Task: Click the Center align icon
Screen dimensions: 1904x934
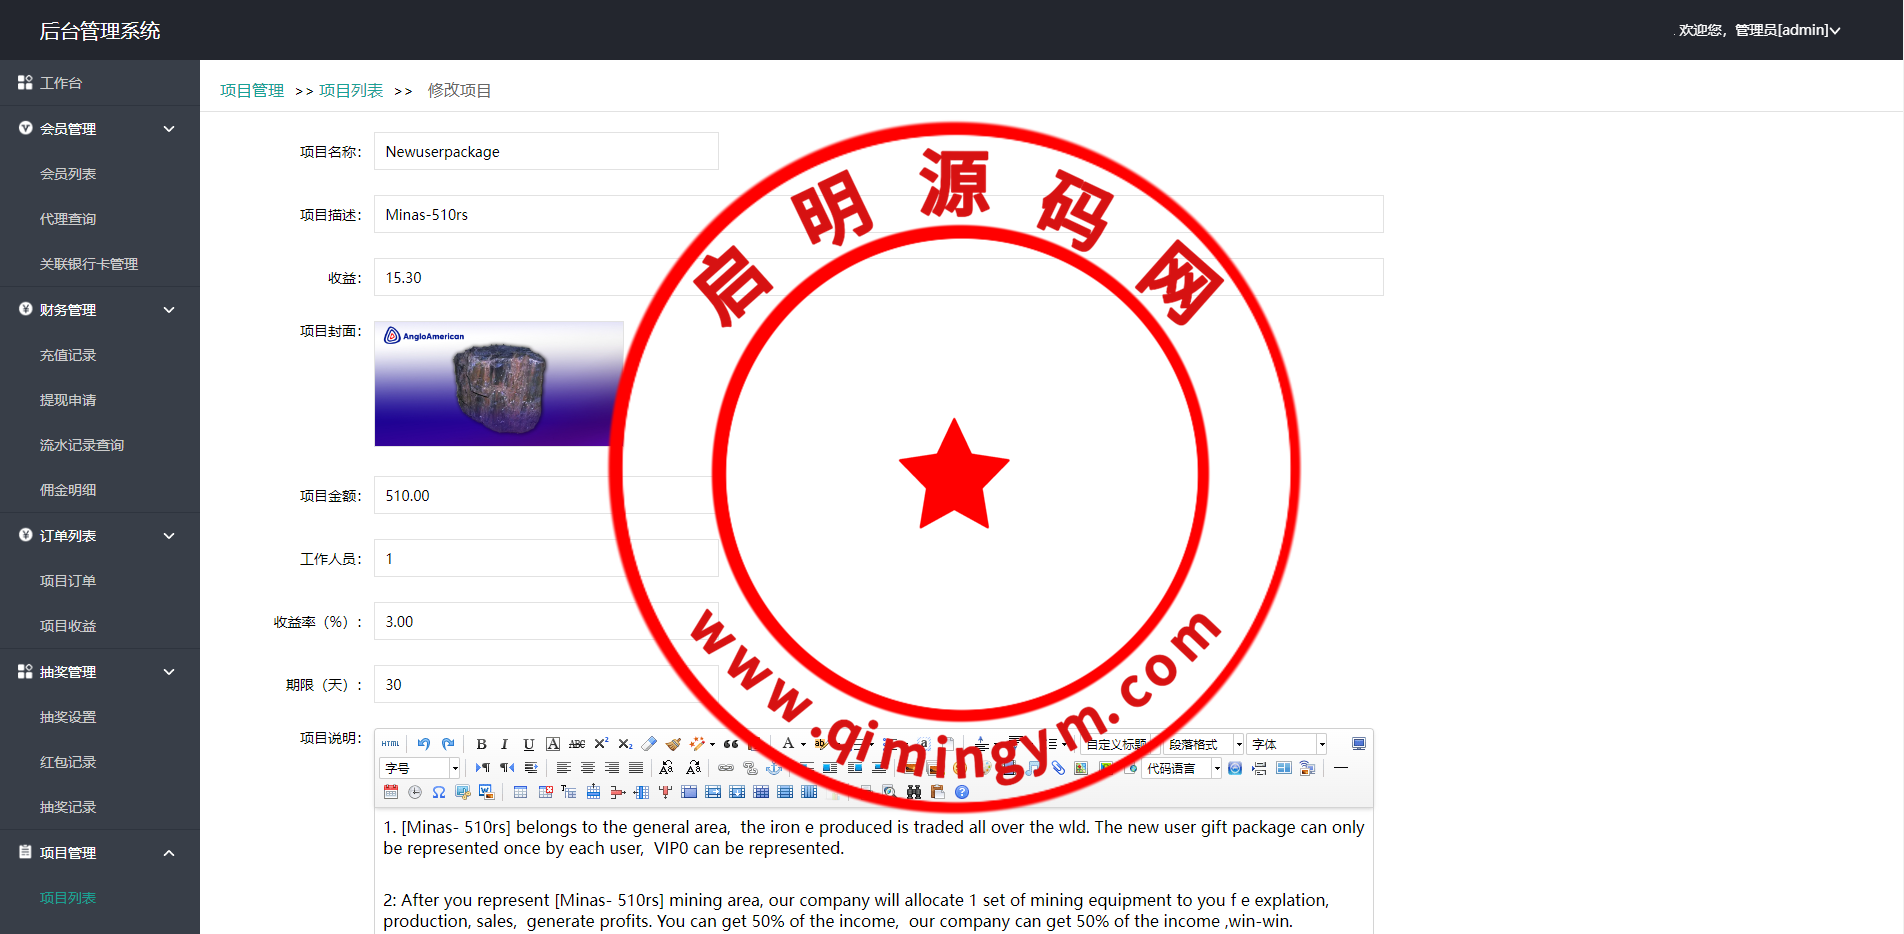Action: click(588, 768)
